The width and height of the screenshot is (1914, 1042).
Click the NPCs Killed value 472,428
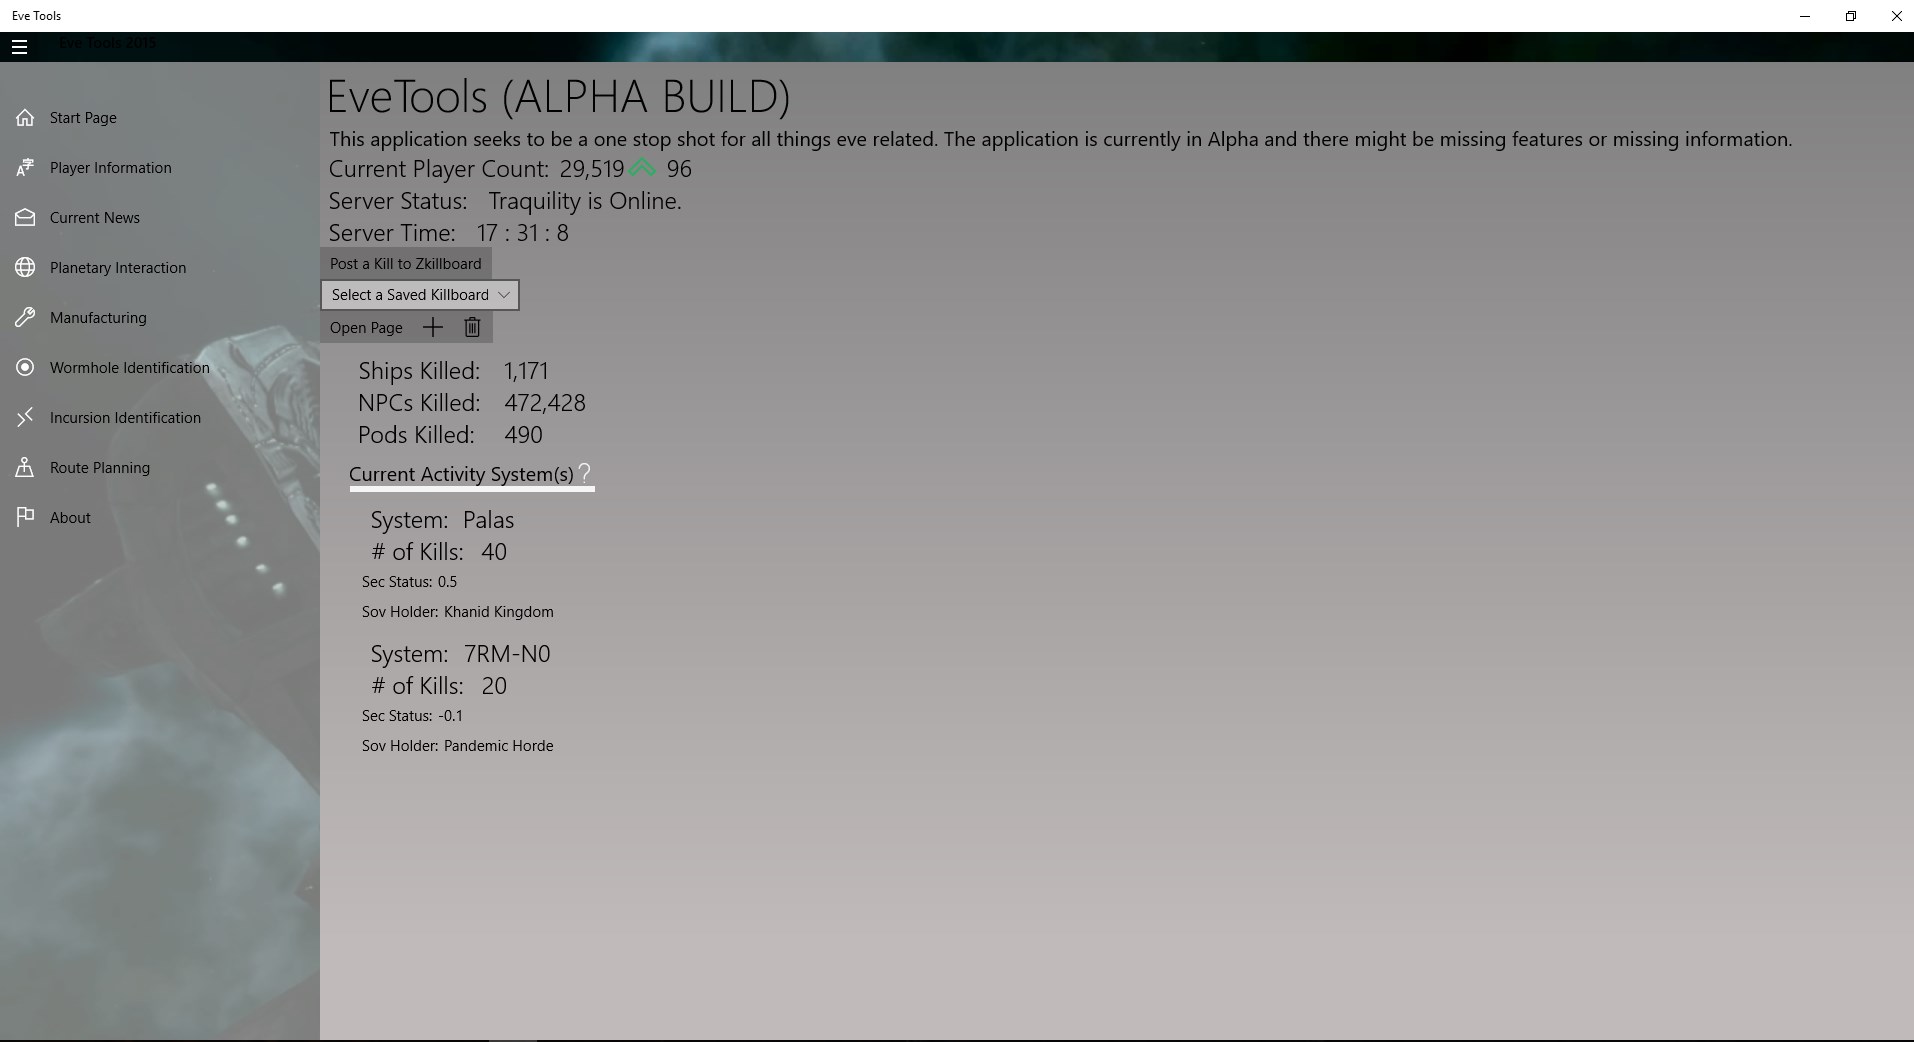coord(545,403)
